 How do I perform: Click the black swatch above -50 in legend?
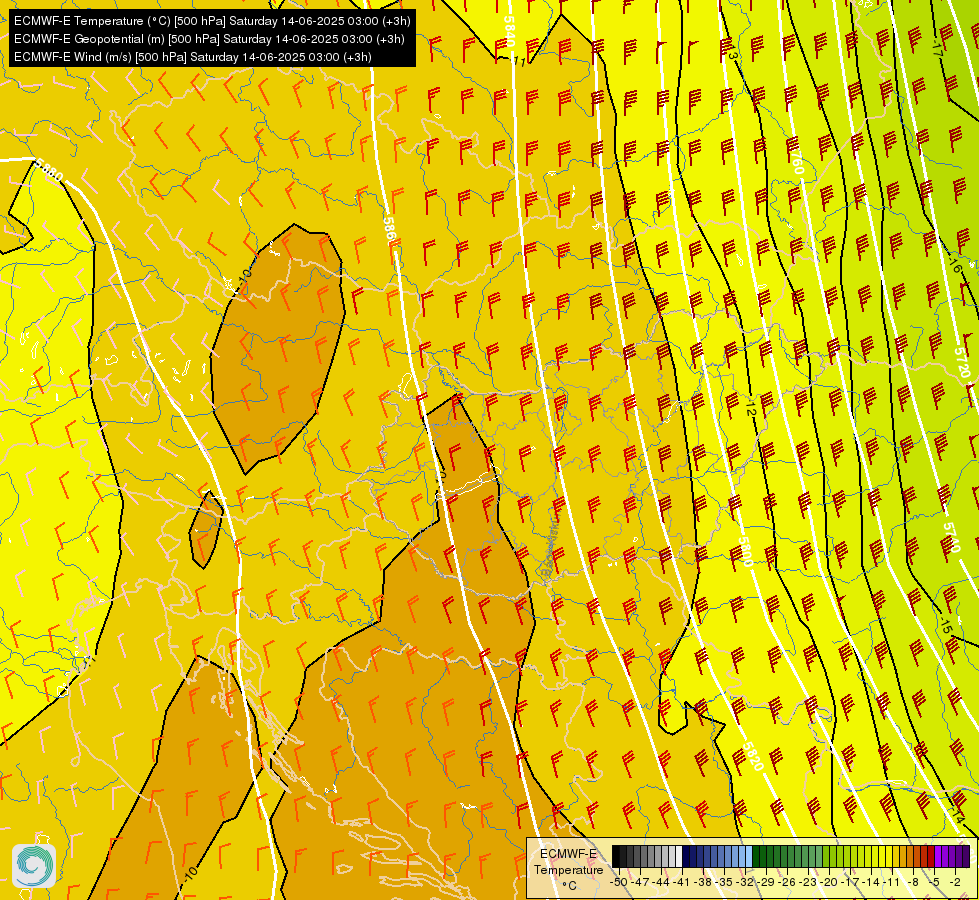point(616,856)
